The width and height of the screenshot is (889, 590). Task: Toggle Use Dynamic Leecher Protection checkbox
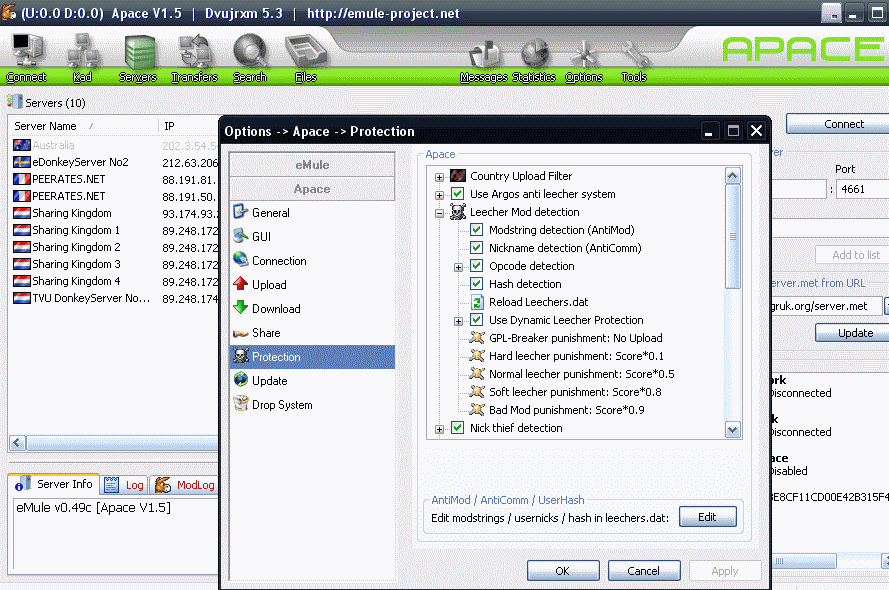click(477, 320)
